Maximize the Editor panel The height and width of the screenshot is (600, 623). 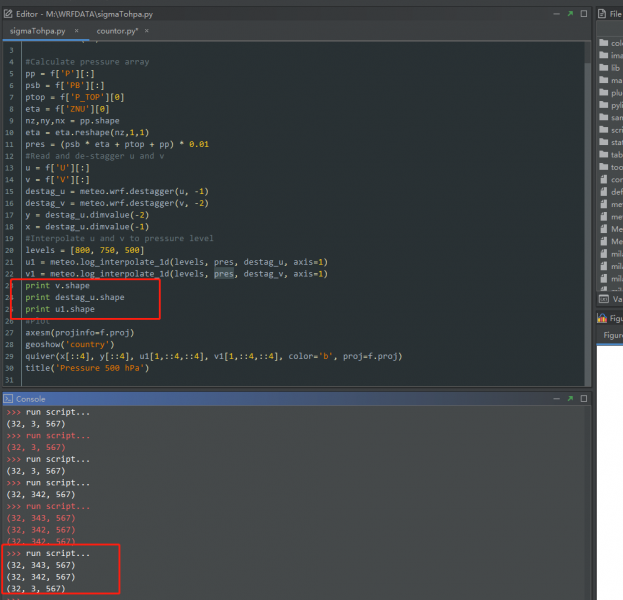point(583,13)
